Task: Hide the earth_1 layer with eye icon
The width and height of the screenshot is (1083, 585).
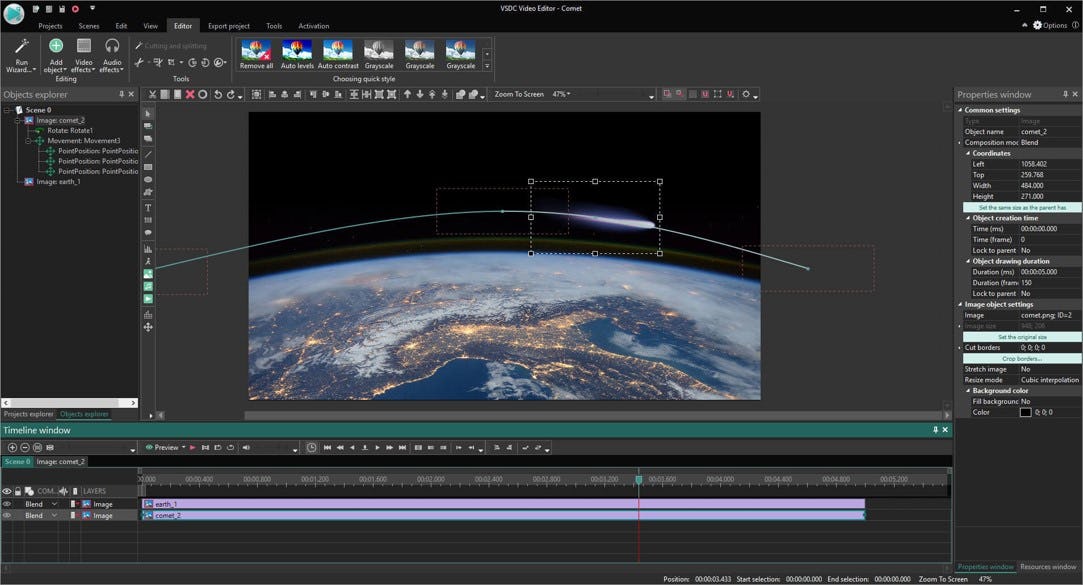Action: (x=7, y=504)
